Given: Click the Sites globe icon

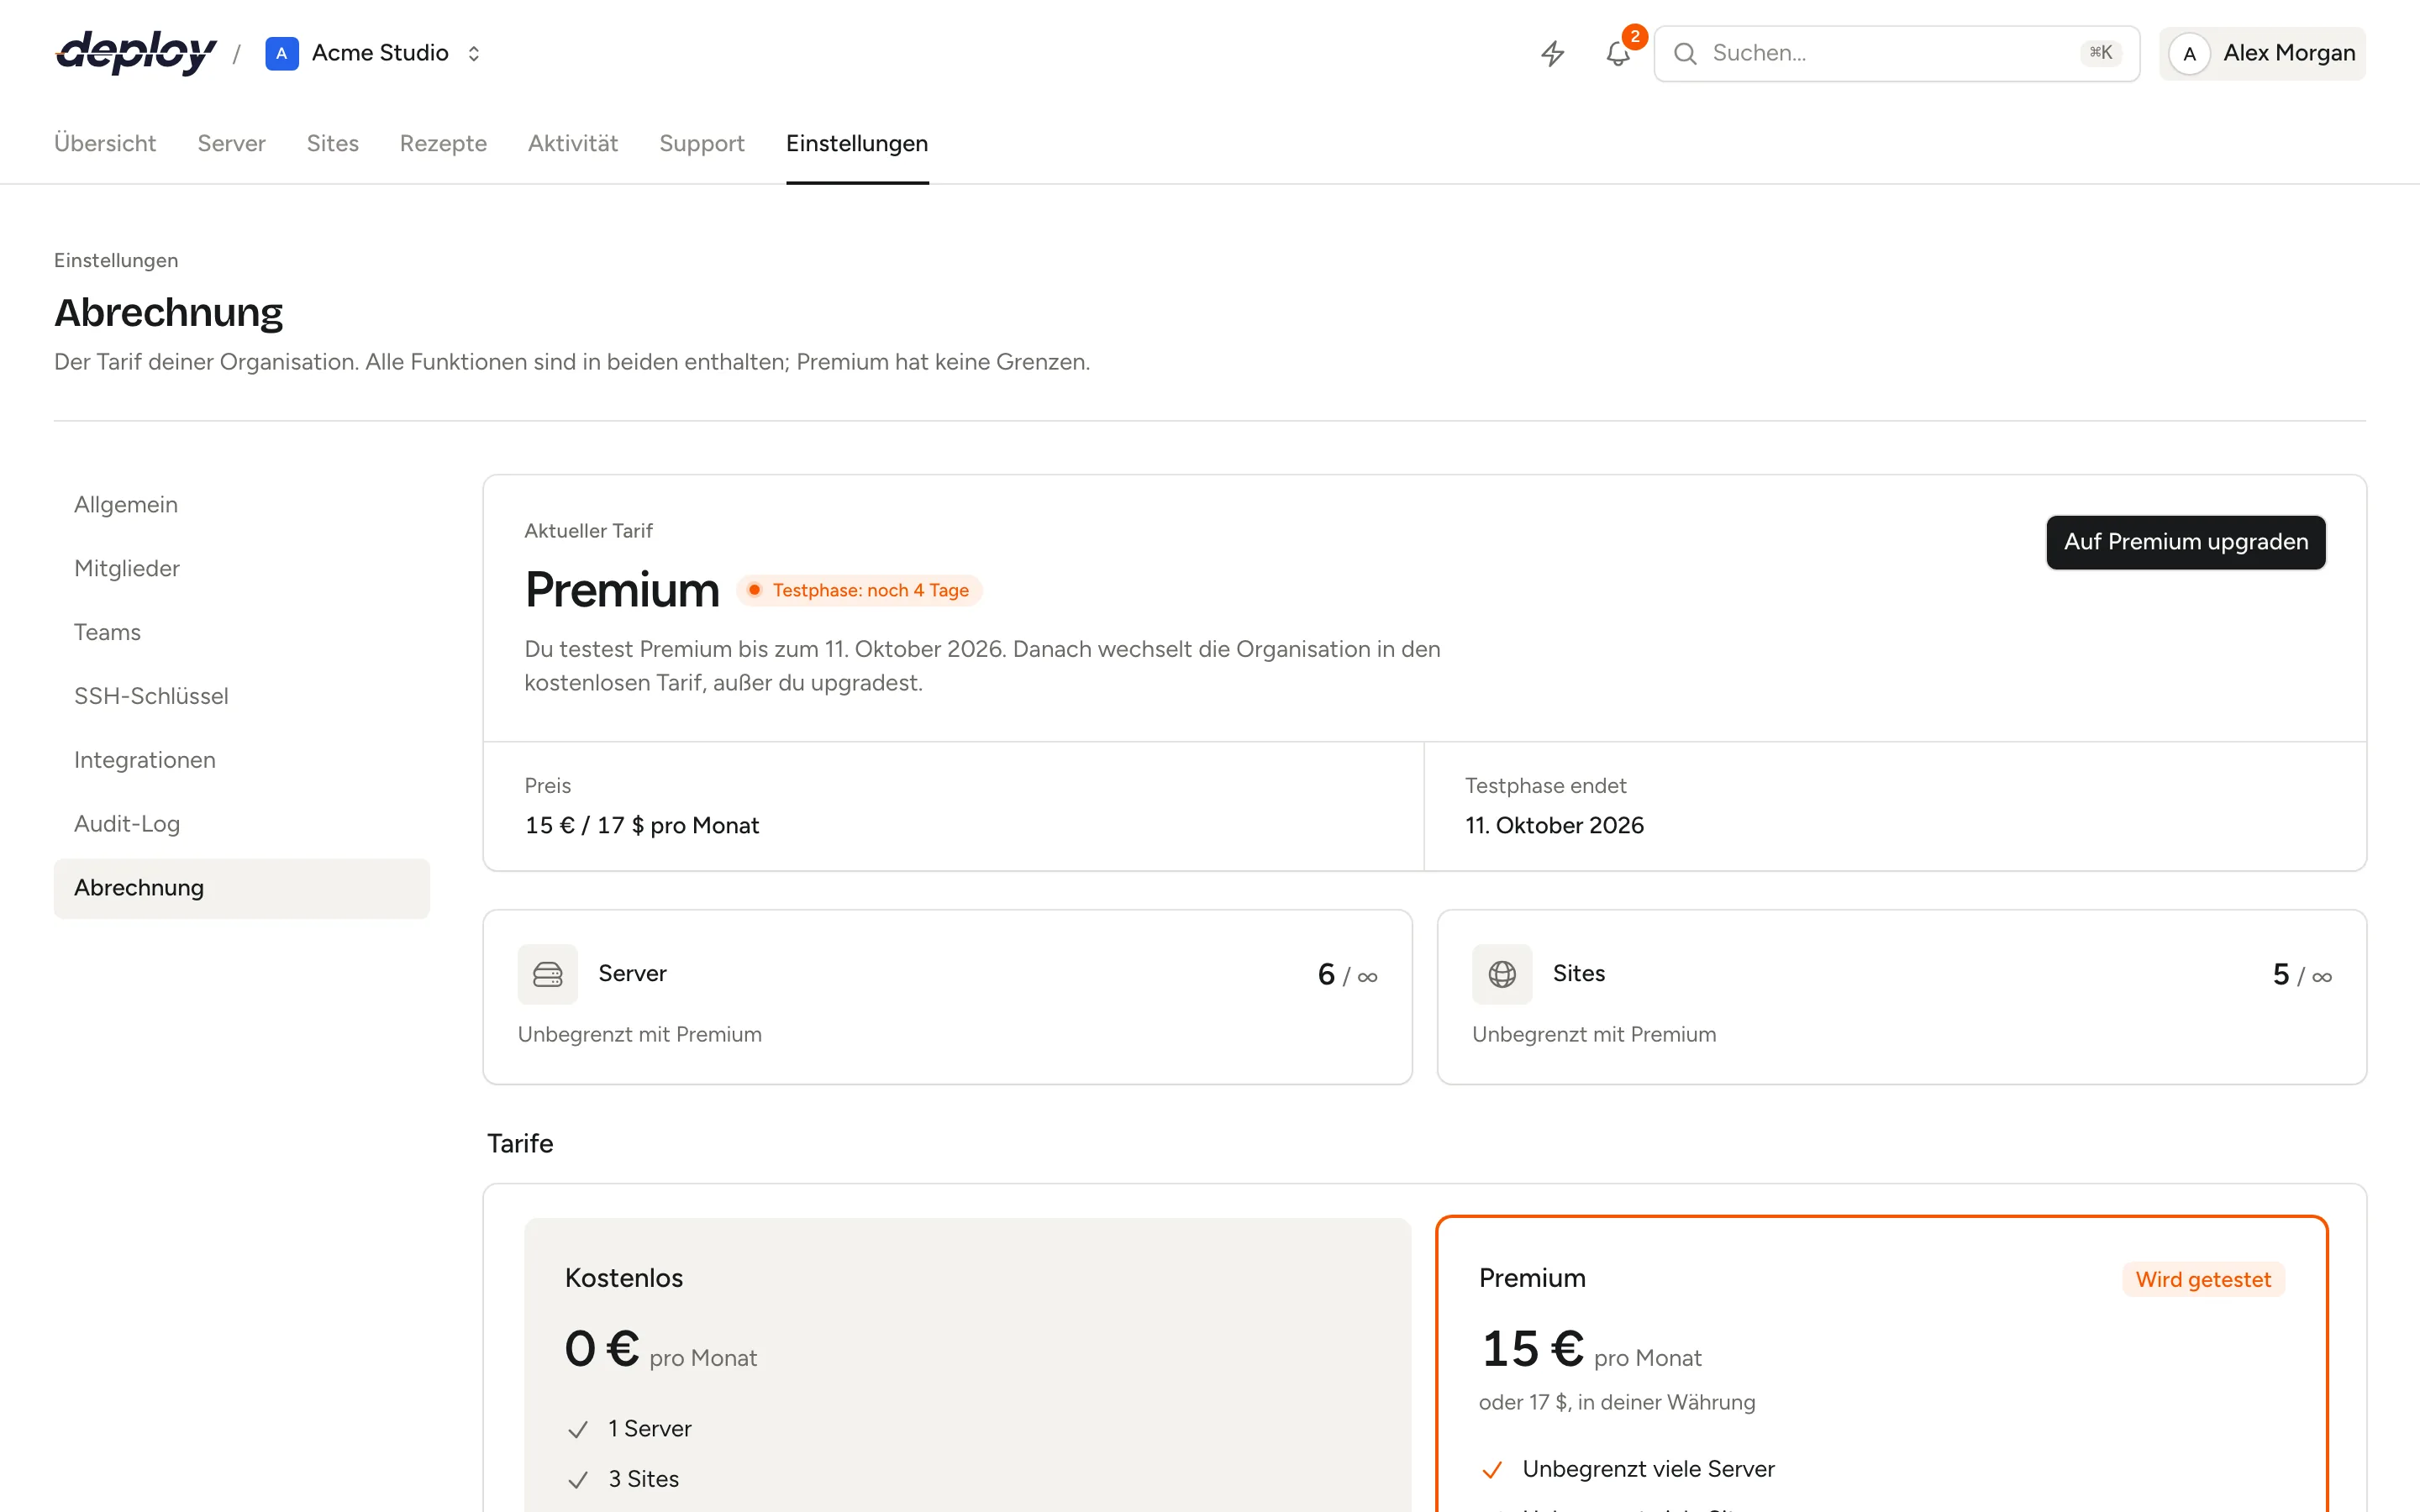Looking at the screenshot, I should pos(1501,974).
